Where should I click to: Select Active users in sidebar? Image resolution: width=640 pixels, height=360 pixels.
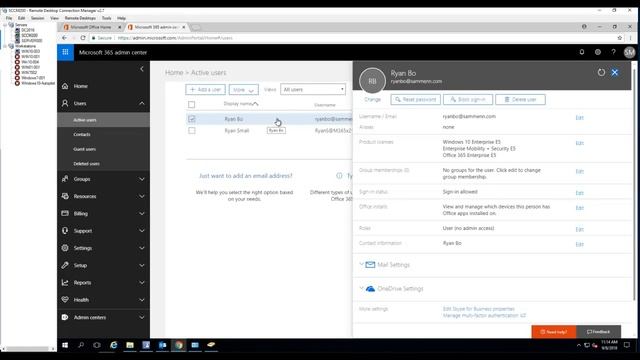pyautogui.click(x=103, y=120)
